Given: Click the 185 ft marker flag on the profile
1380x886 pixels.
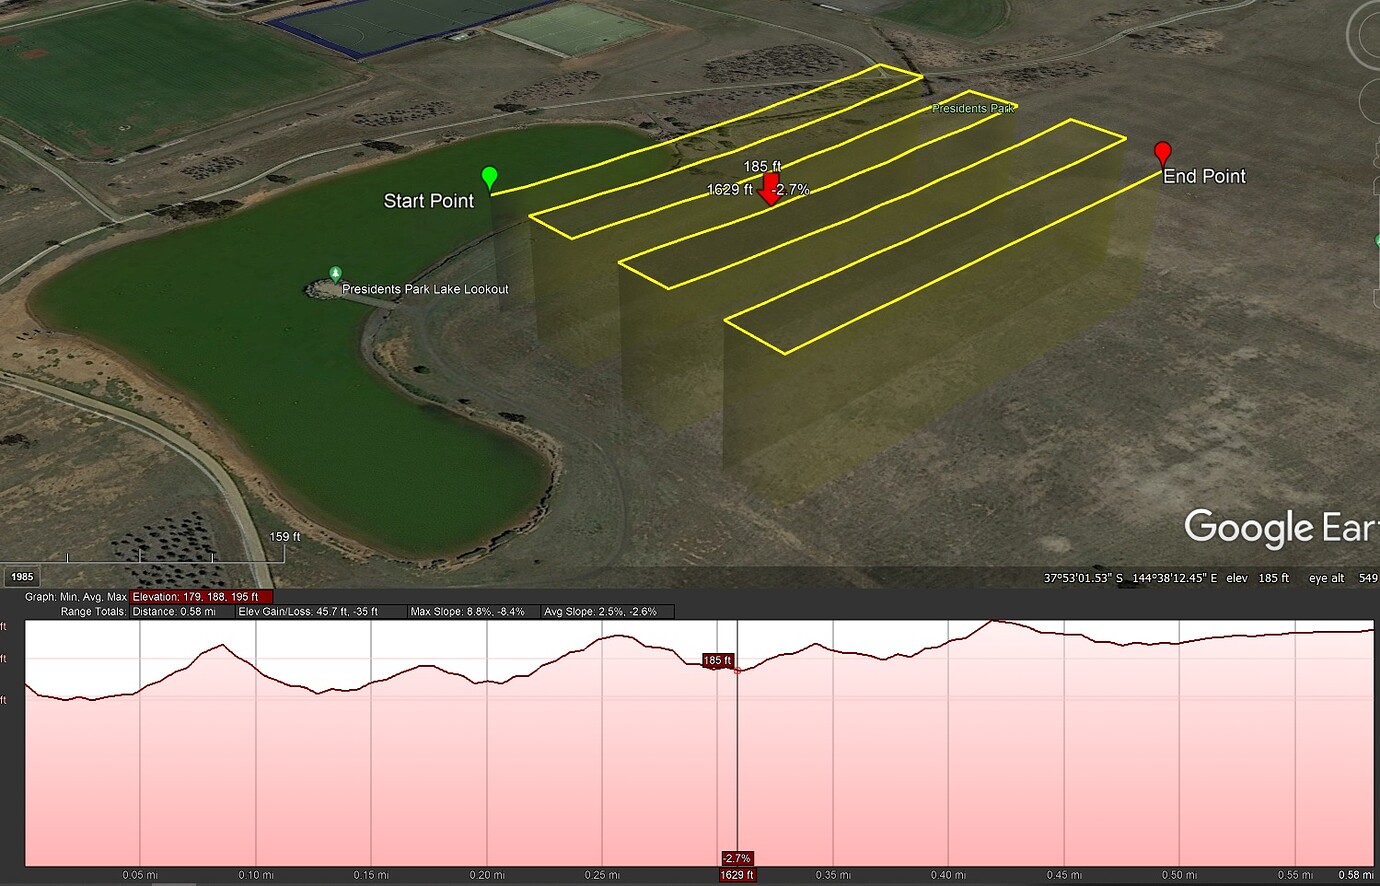Looking at the screenshot, I should [x=717, y=661].
